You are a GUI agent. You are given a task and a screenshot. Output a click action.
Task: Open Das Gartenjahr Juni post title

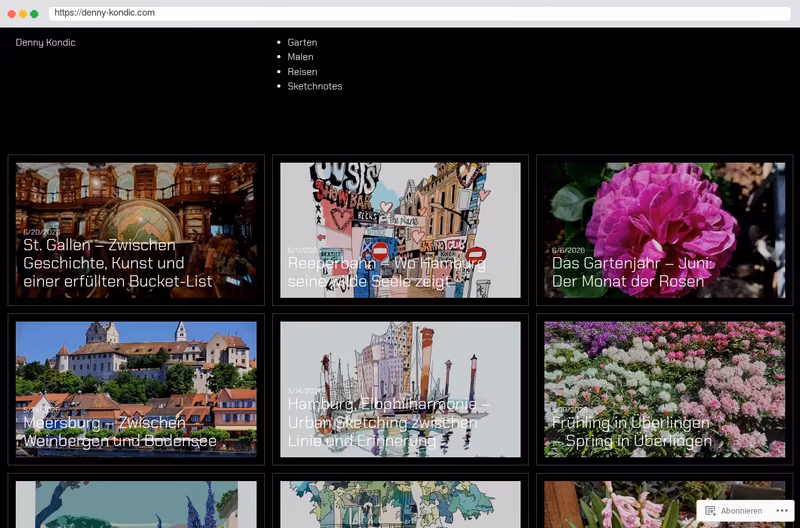(x=634, y=272)
